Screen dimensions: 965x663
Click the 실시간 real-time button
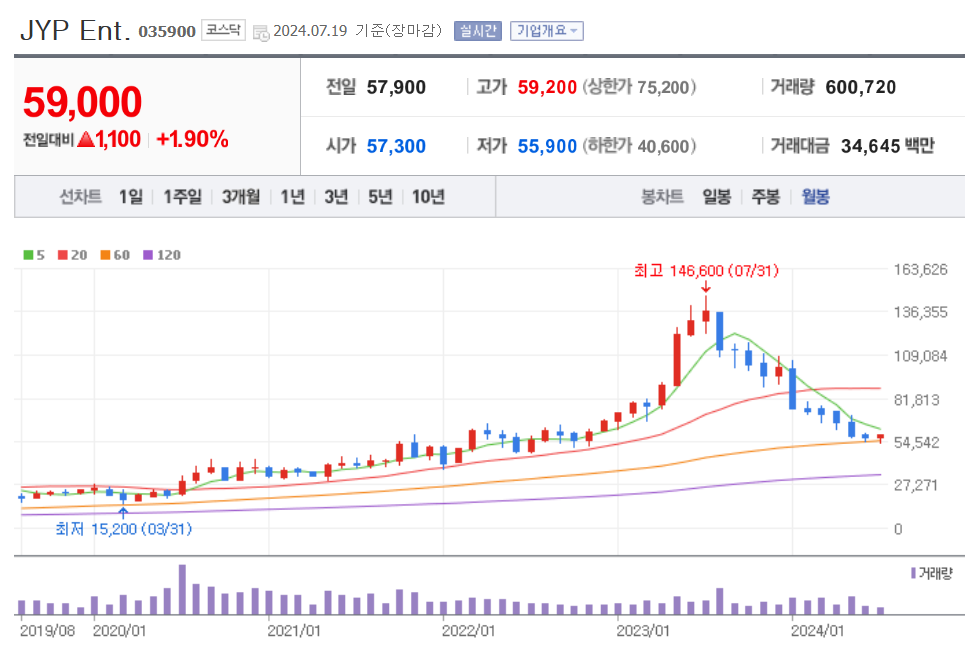pyautogui.click(x=478, y=31)
